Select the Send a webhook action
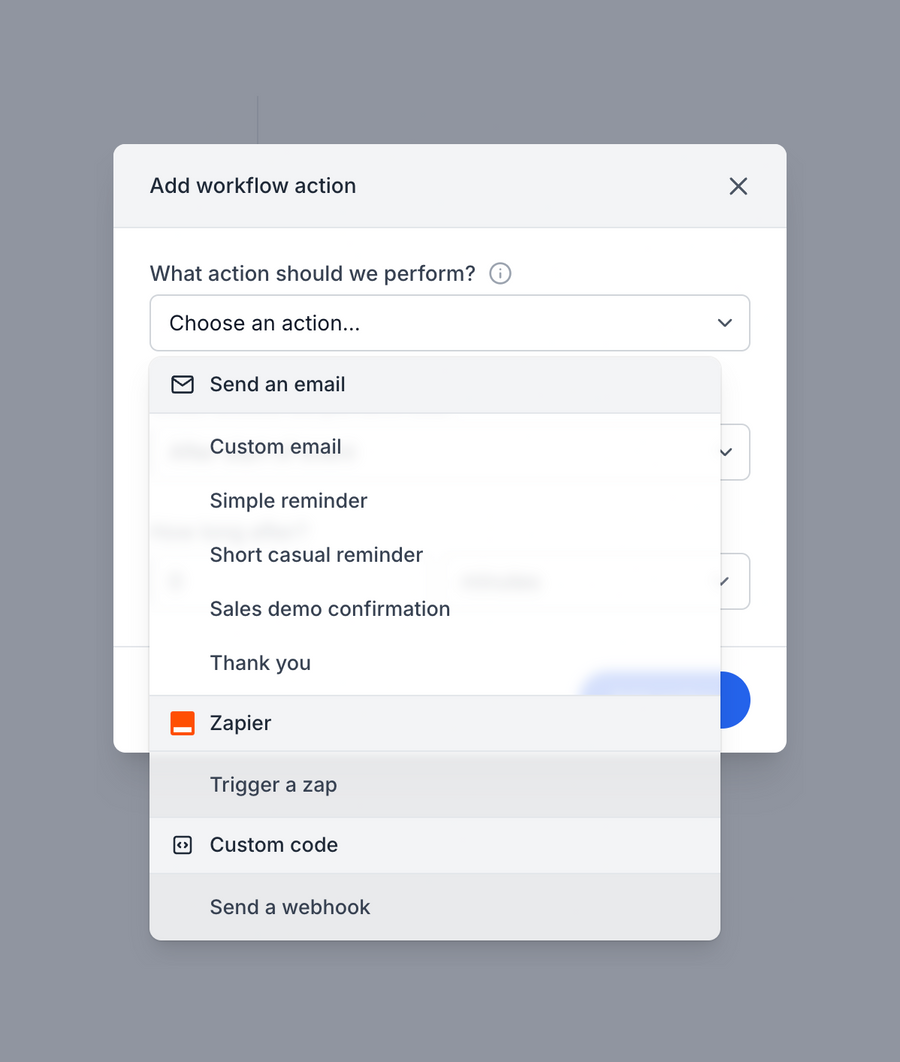 pyautogui.click(x=290, y=907)
